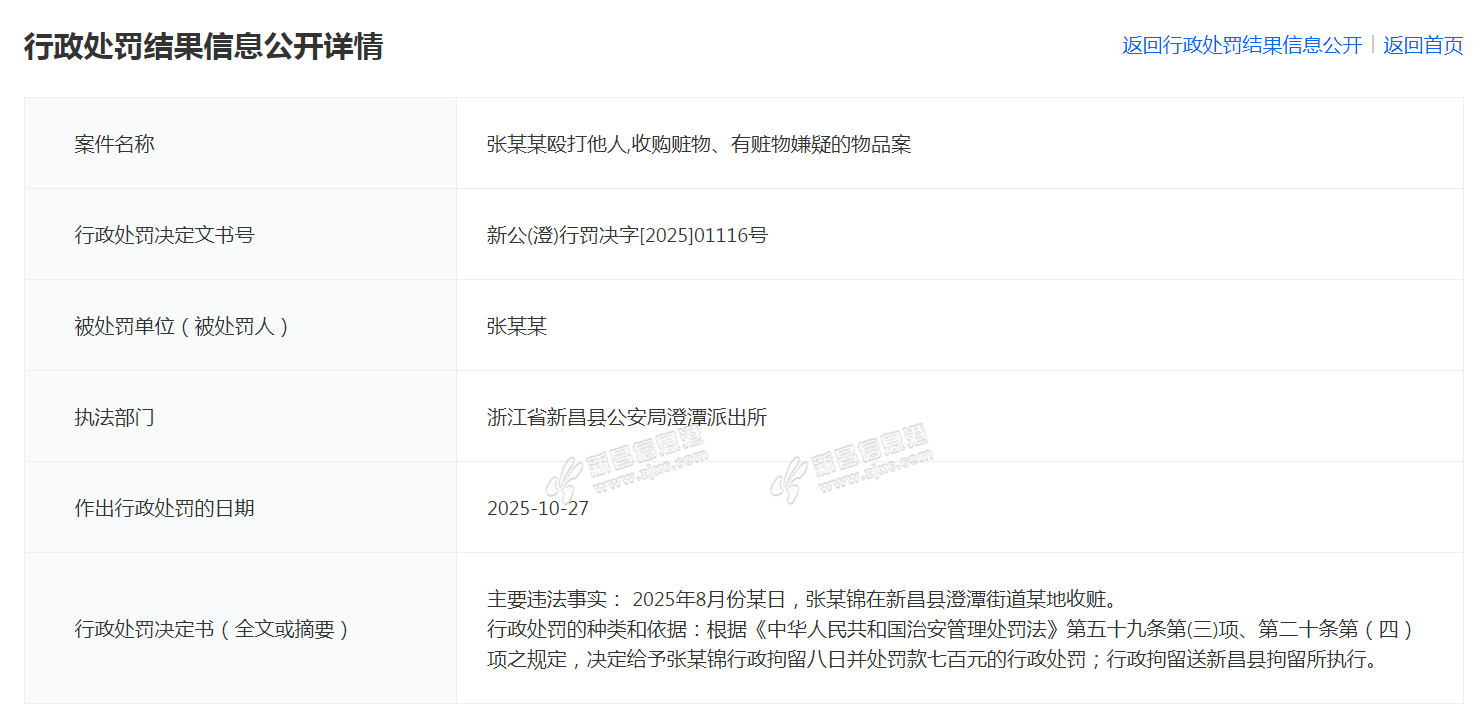
Task: Select the 执法部门 row label
Action: [115, 417]
